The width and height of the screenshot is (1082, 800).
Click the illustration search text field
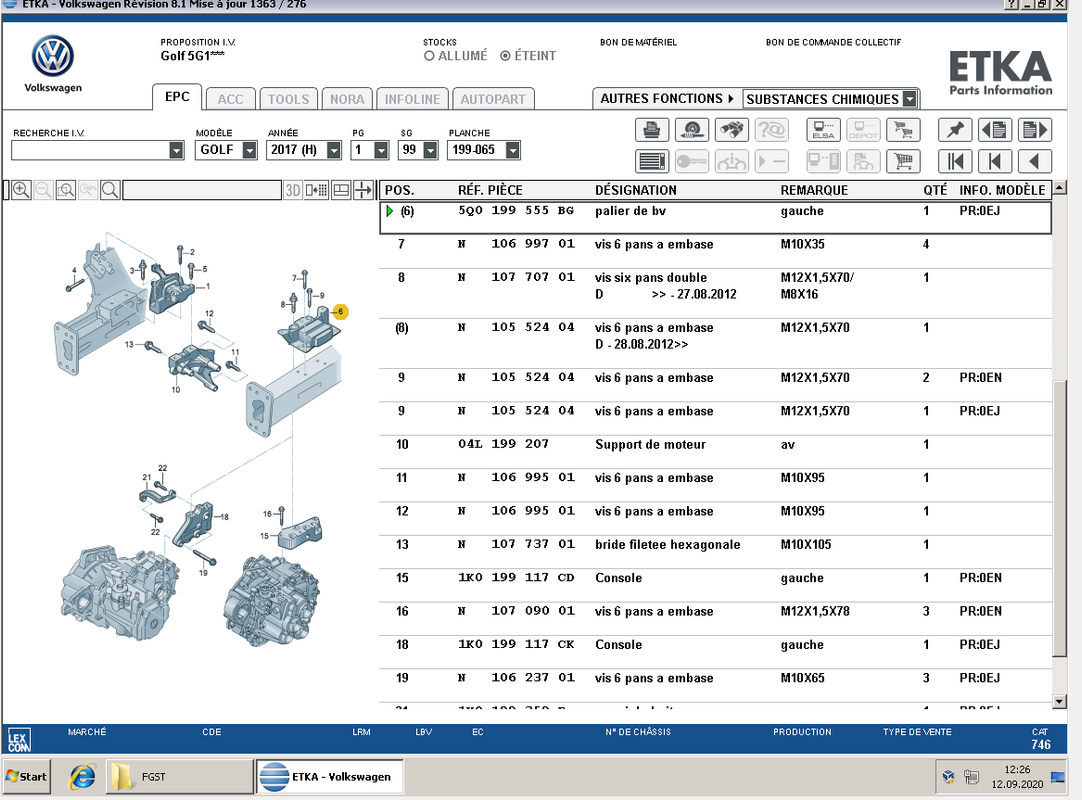(x=202, y=190)
